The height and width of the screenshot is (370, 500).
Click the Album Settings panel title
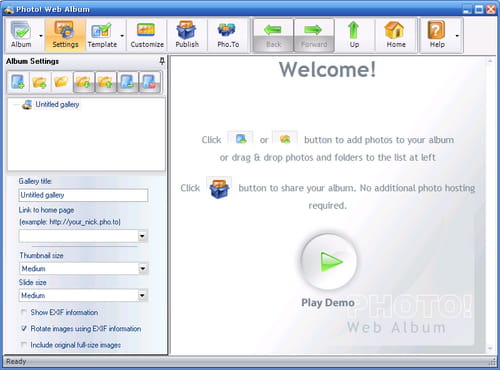pyautogui.click(x=32, y=61)
